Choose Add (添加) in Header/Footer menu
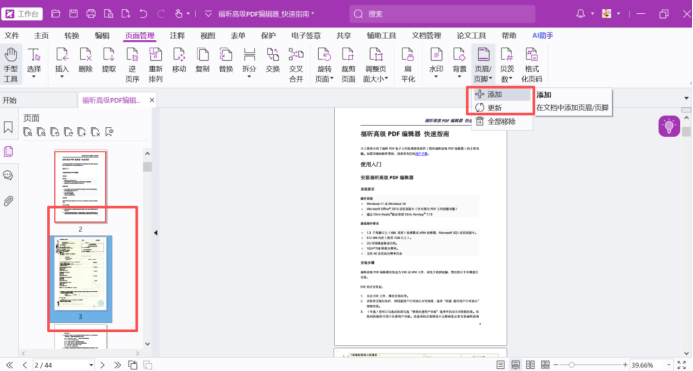This screenshot has width=693, height=371. (x=502, y=95)
